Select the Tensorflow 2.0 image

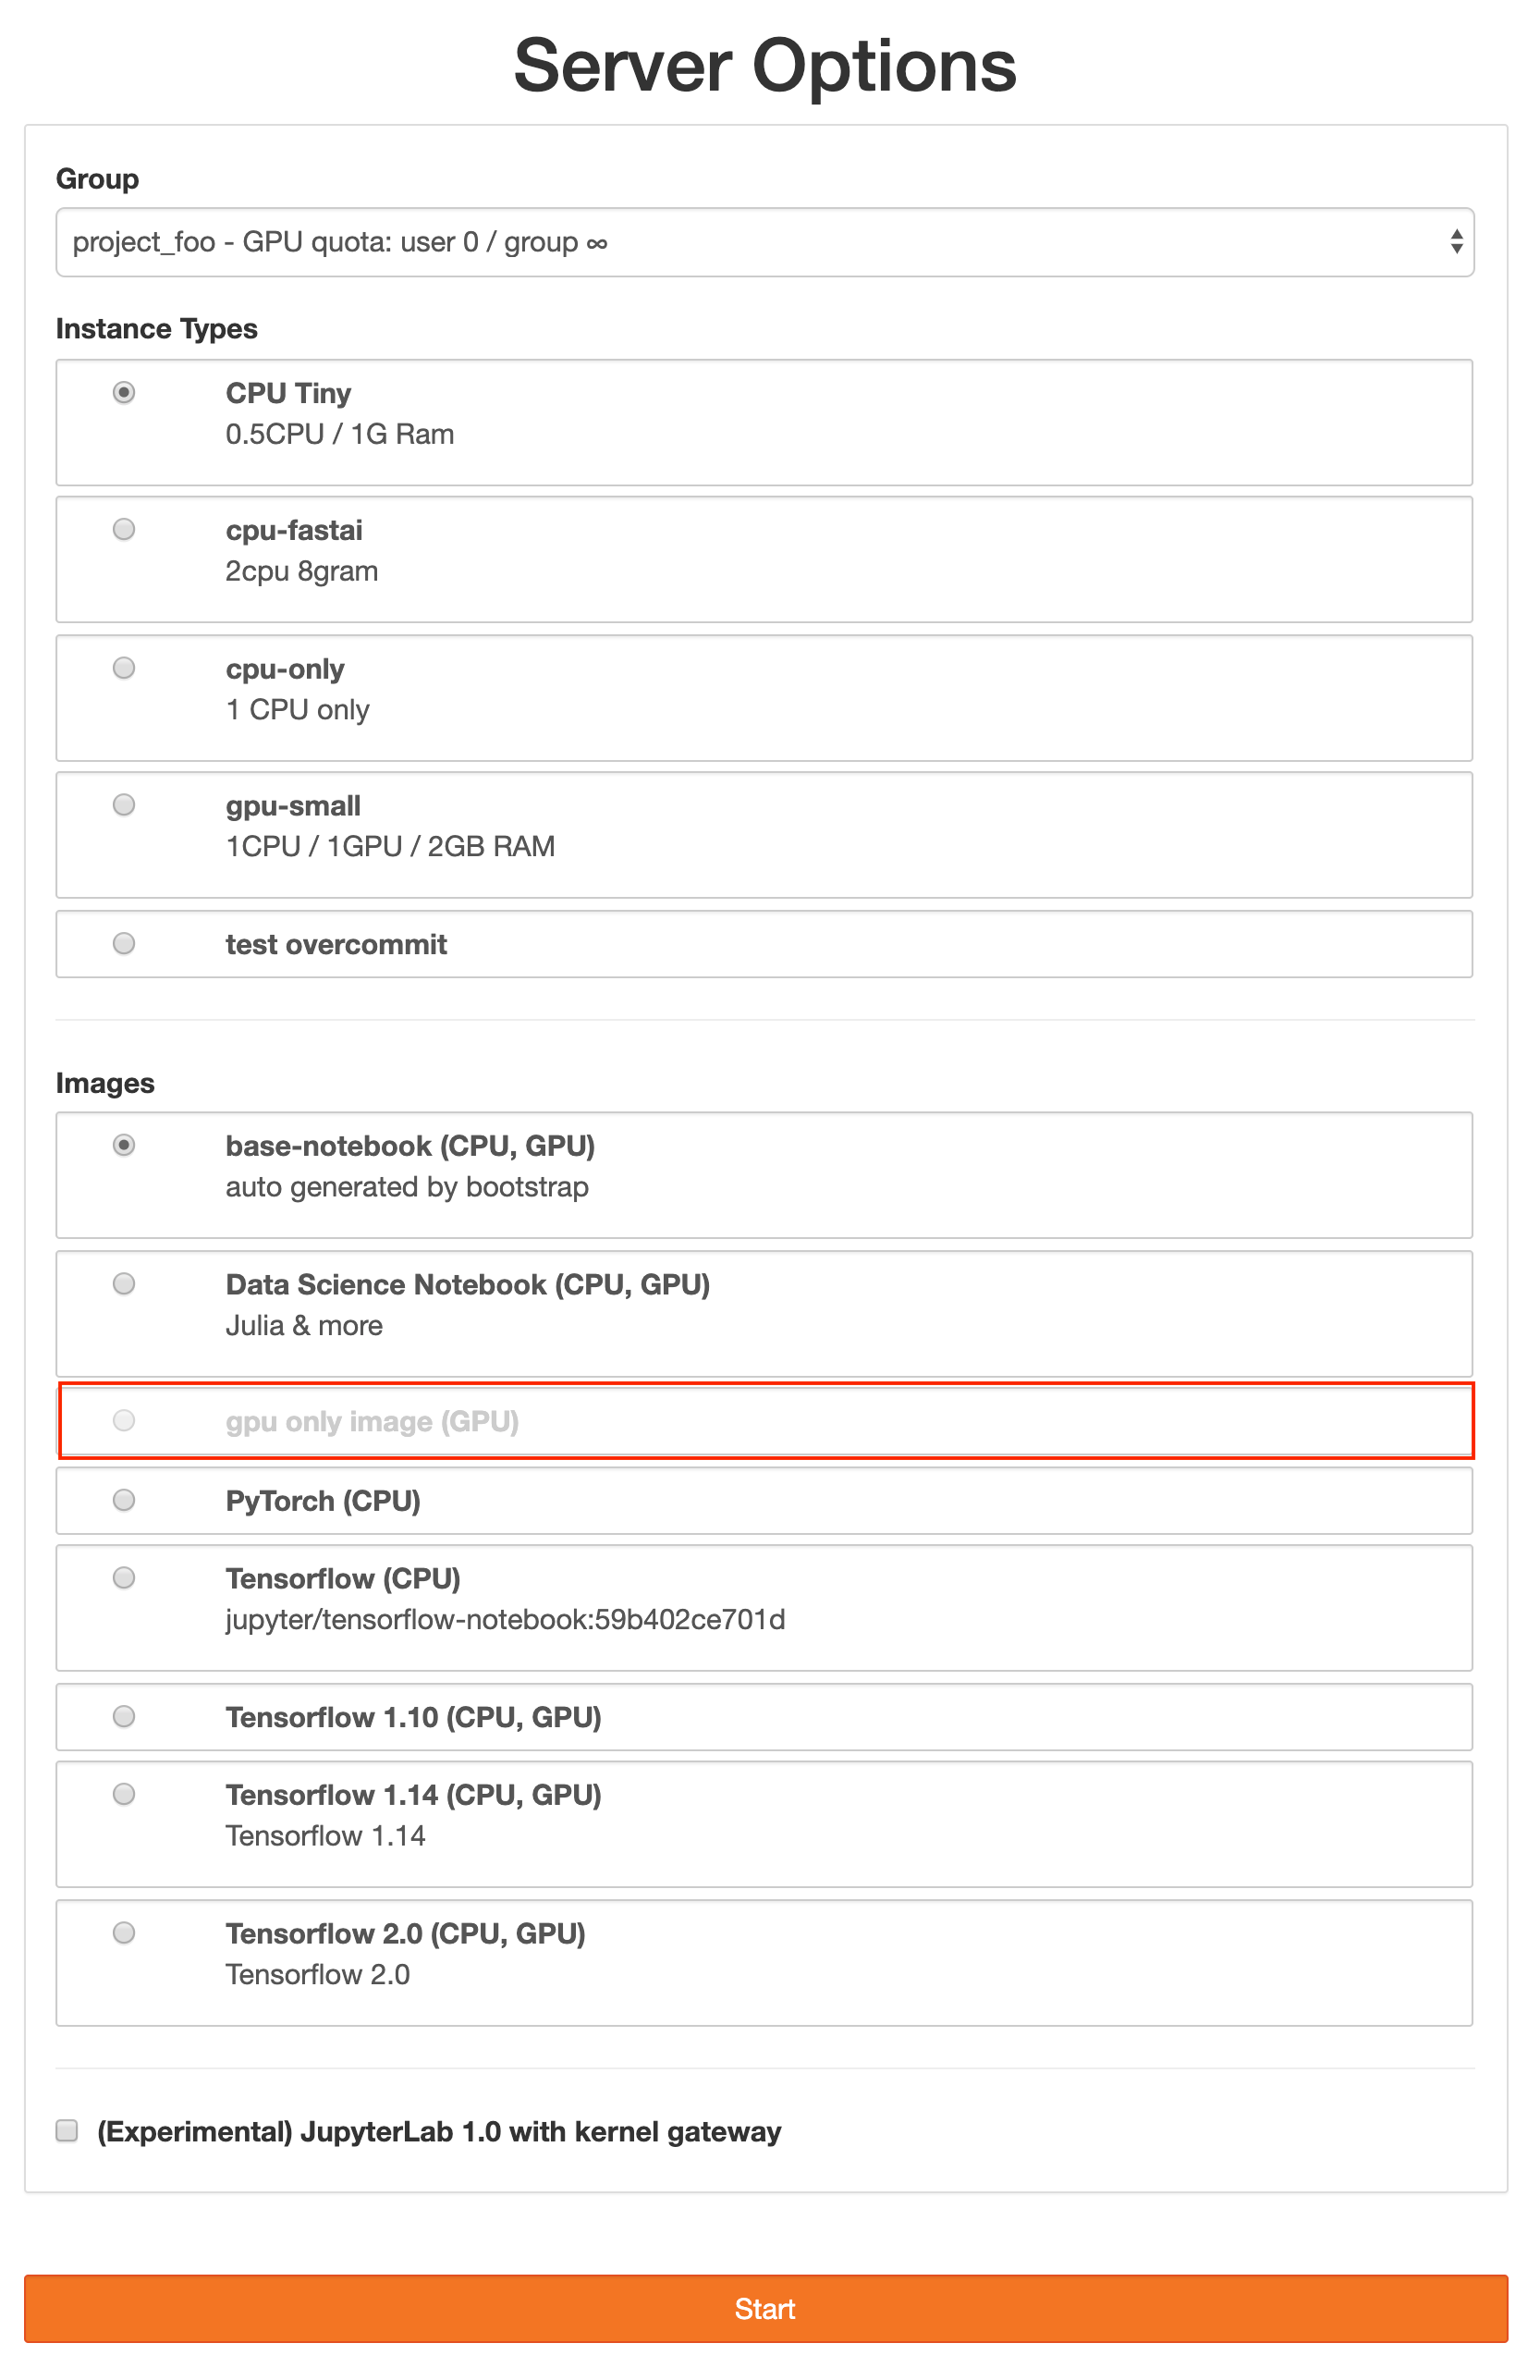point(124,1932)
